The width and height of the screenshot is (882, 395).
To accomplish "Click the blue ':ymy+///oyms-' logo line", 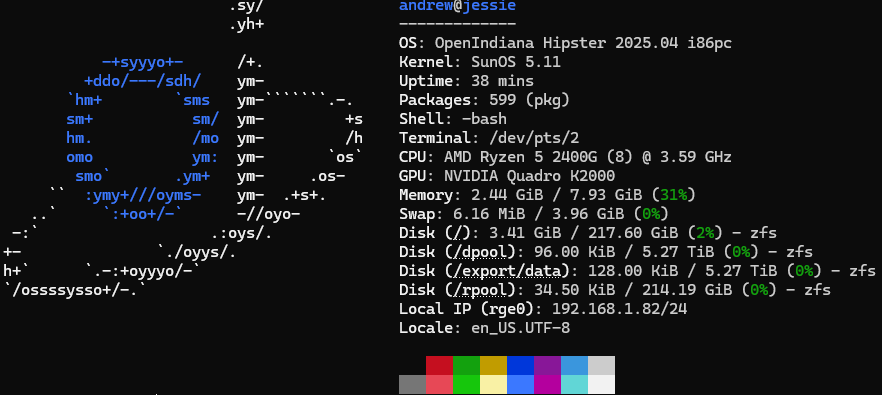I will point(142,195).
